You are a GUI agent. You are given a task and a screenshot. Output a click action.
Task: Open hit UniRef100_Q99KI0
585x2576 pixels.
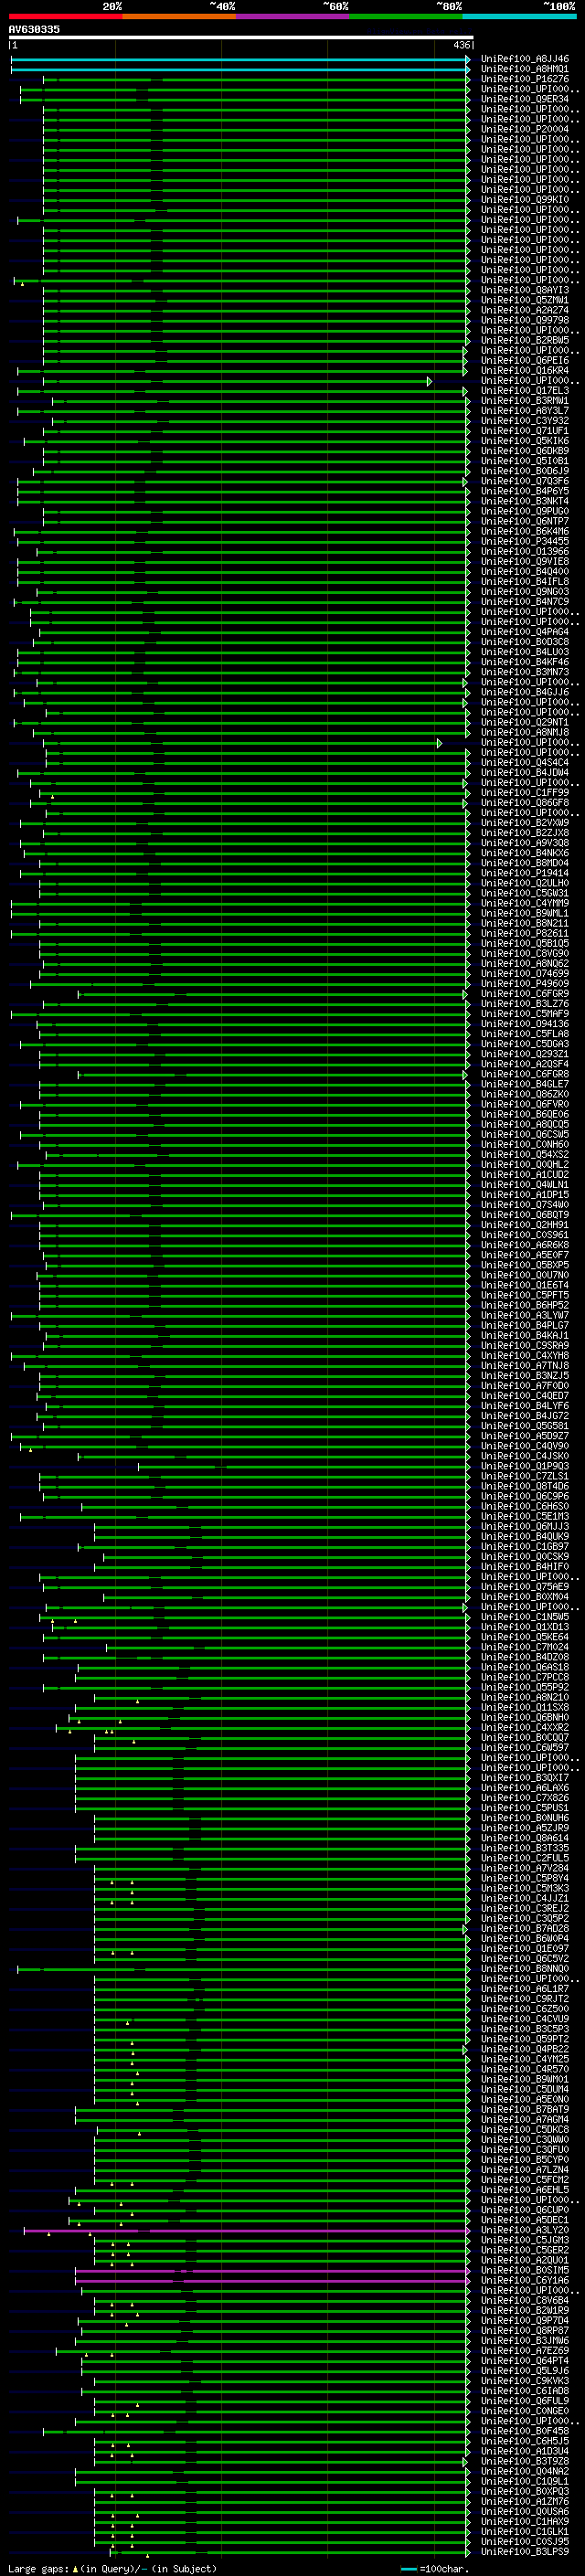525,200
